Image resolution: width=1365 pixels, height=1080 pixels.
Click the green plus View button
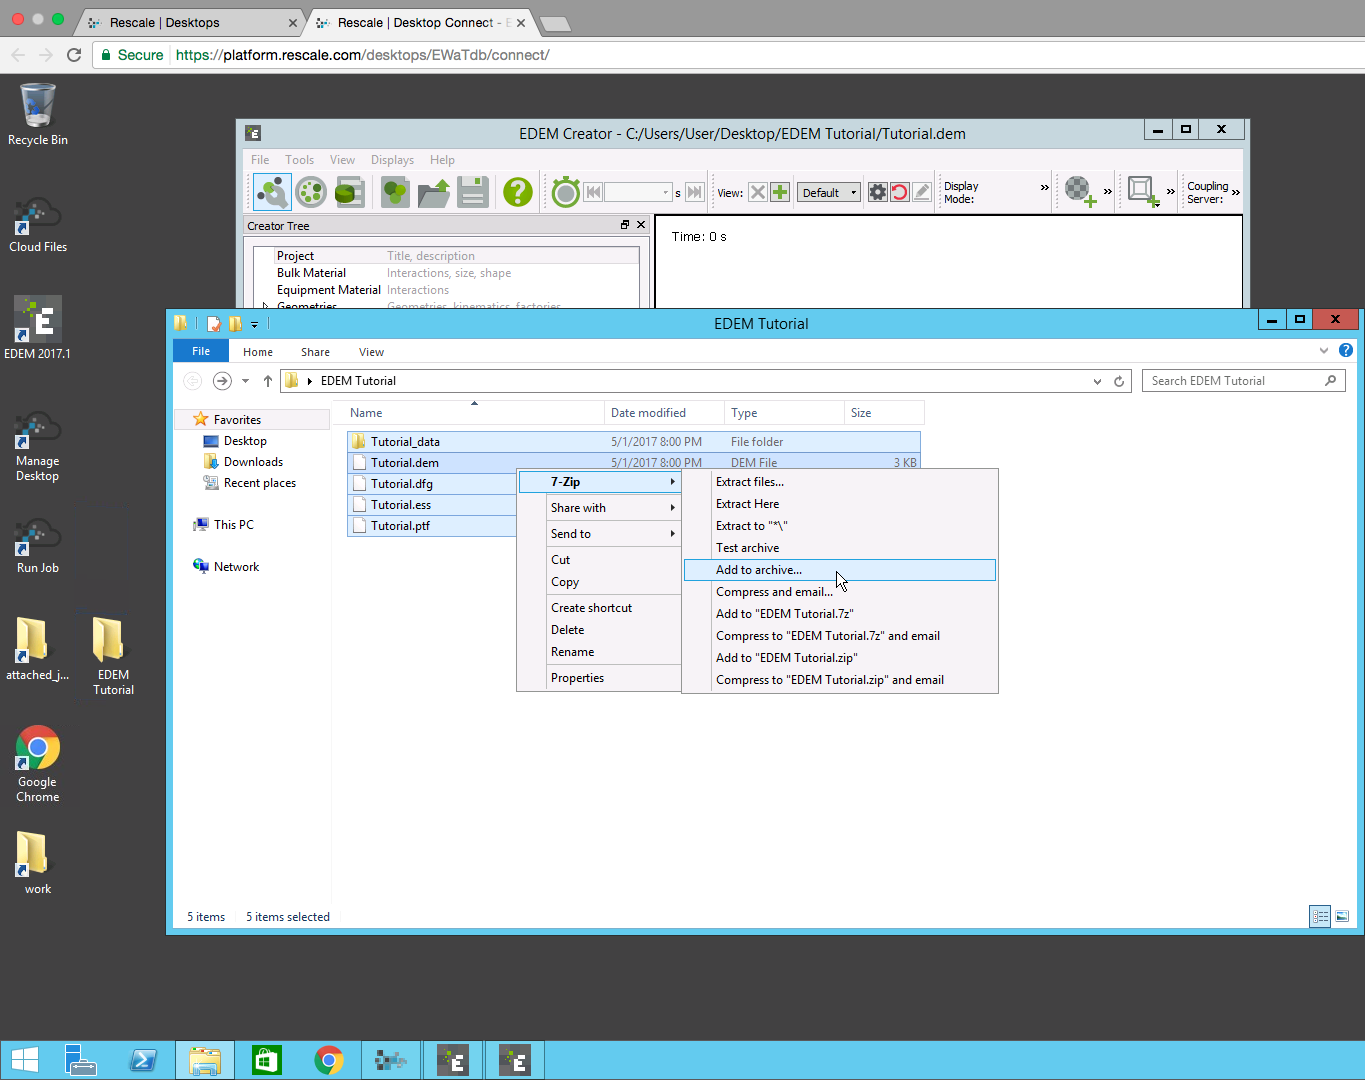tap(780, 192)
